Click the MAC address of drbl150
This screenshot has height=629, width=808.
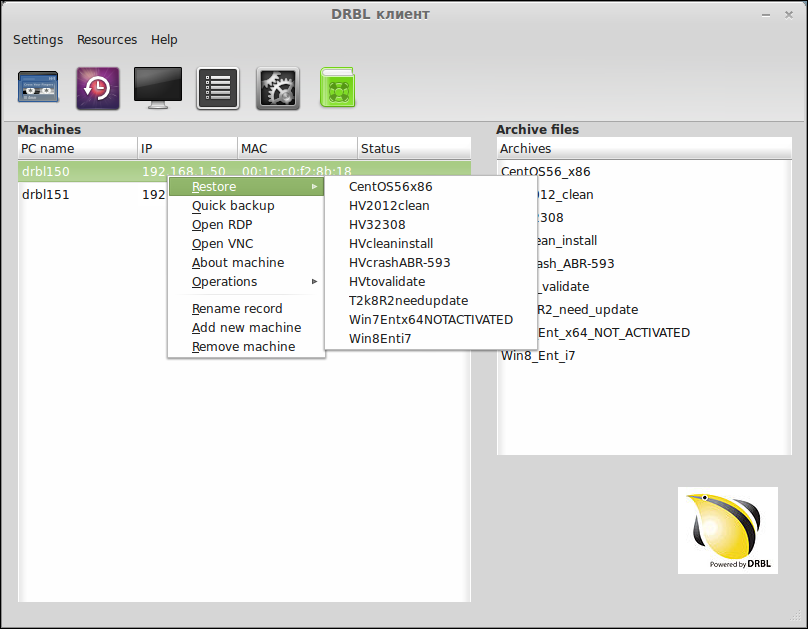click(x=297, y=171)
